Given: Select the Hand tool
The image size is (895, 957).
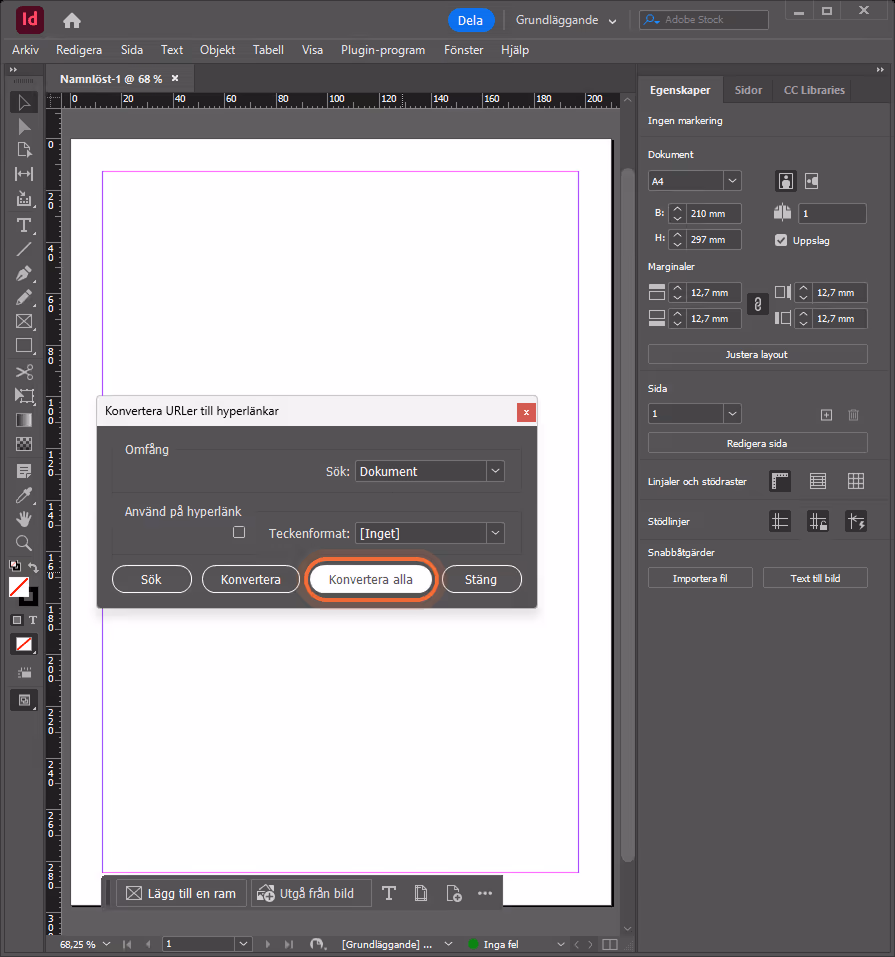Looking at the screenshot, I should 24,519.
